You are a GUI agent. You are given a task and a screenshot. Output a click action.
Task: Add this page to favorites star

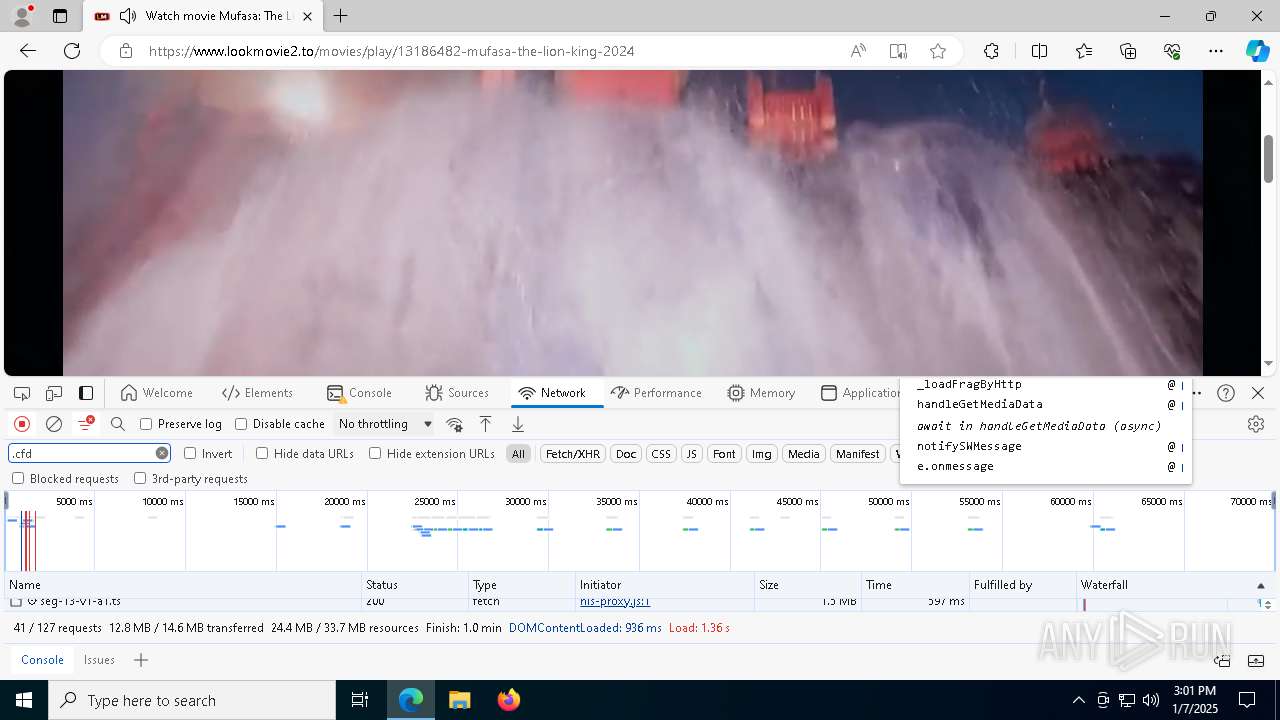pyautogui.click(x=938, y=51)
